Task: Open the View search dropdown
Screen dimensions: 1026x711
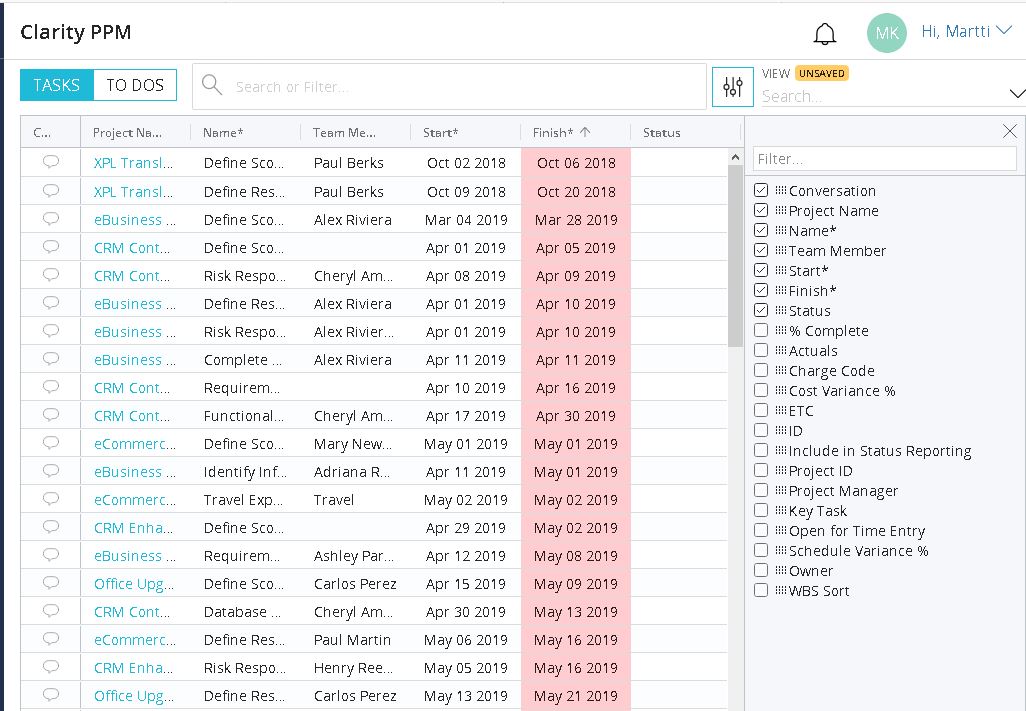Action: pyautogui.click(x=1018, y=92)
